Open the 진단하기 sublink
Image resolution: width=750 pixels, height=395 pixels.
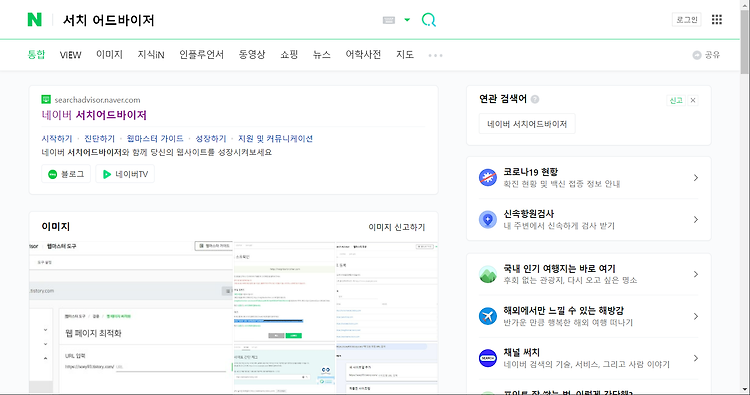[x=99, y=139]
